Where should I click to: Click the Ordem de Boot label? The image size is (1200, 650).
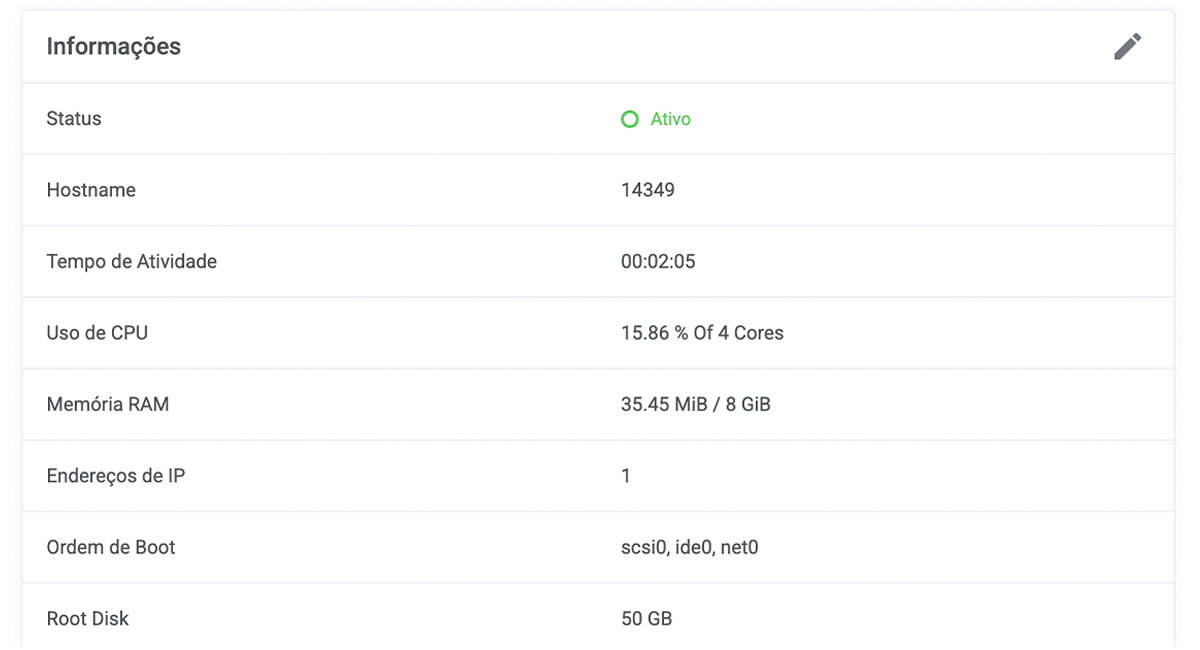[x=111, y=548]
